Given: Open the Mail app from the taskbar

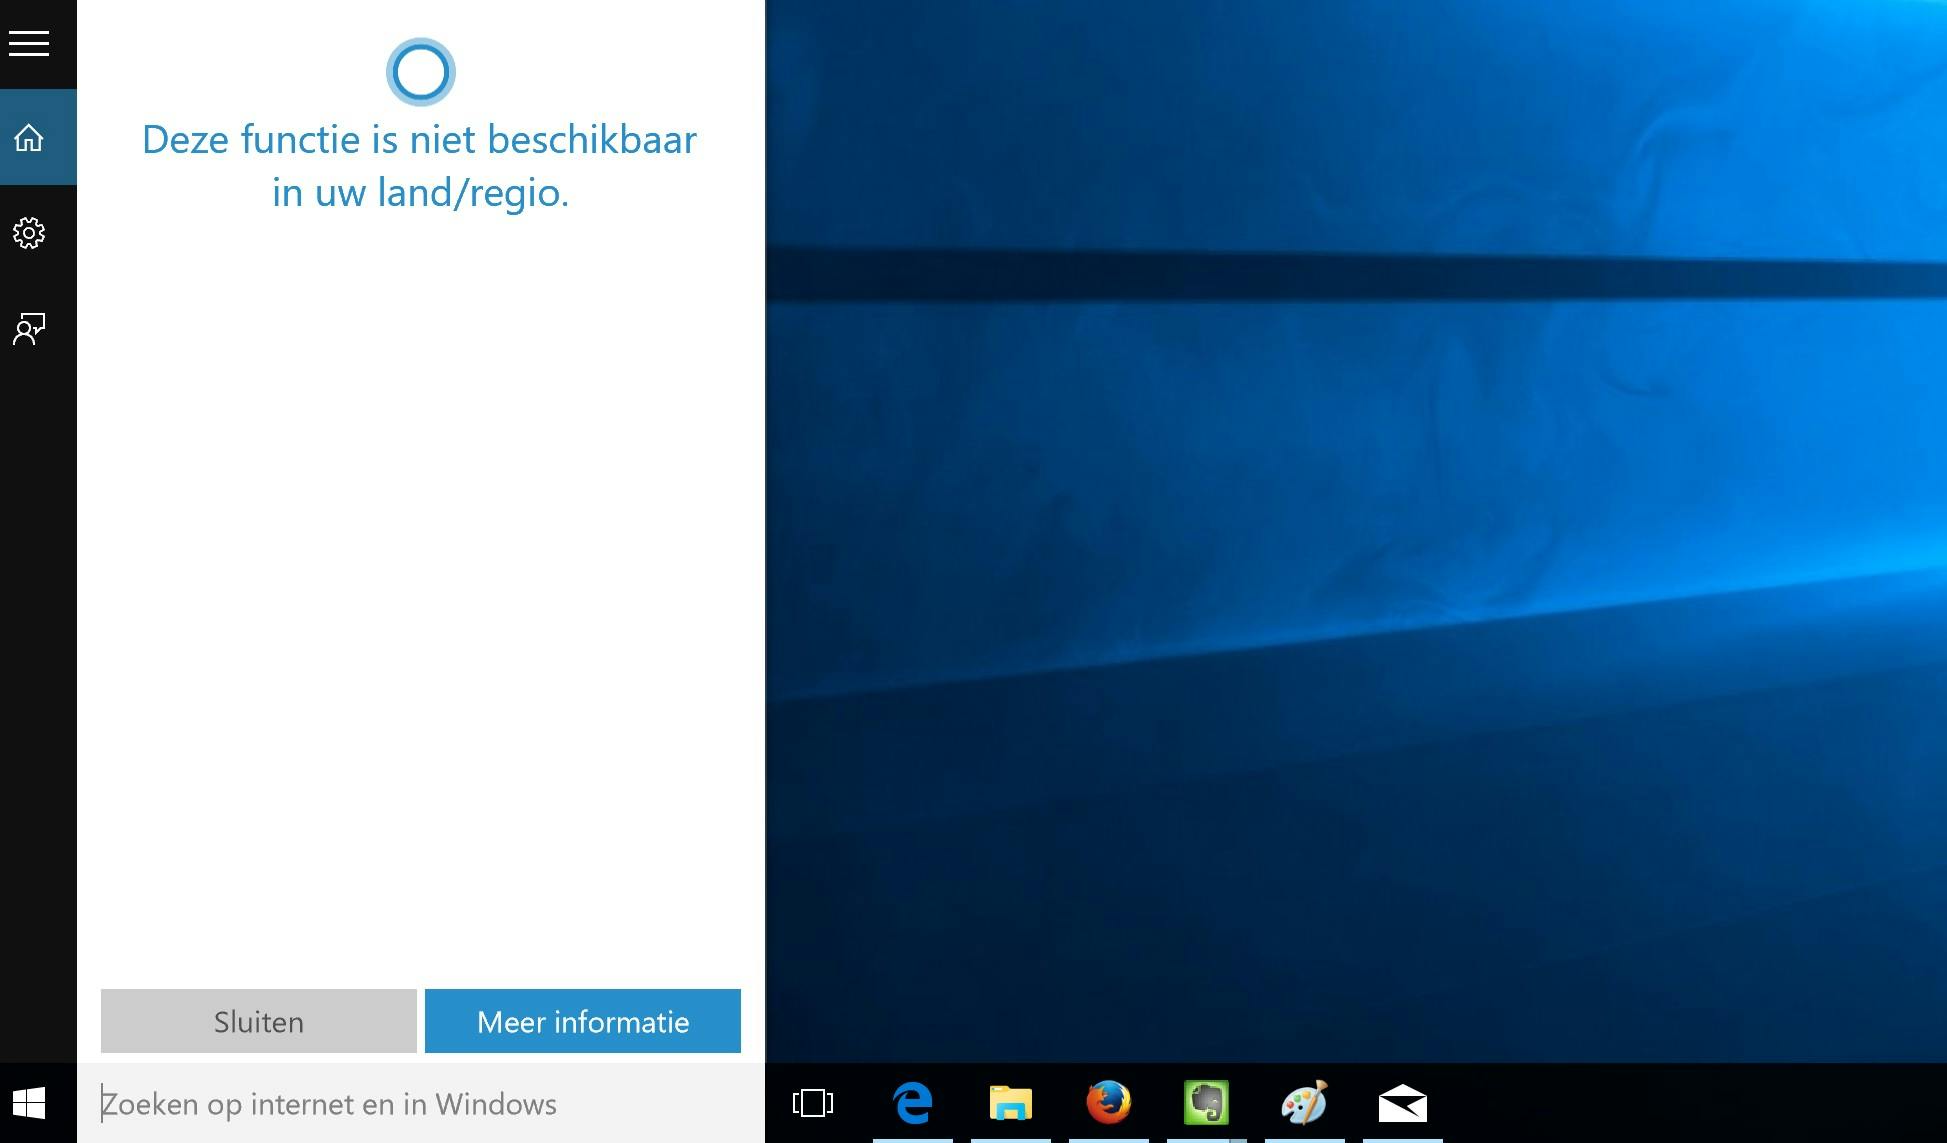Looking at the screenshot, I should pos(1403,1104).
